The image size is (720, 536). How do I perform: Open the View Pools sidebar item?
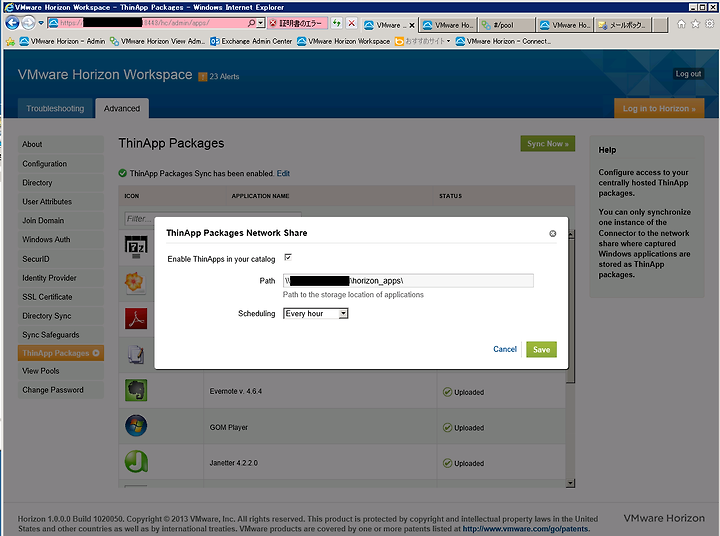[61, 371]
